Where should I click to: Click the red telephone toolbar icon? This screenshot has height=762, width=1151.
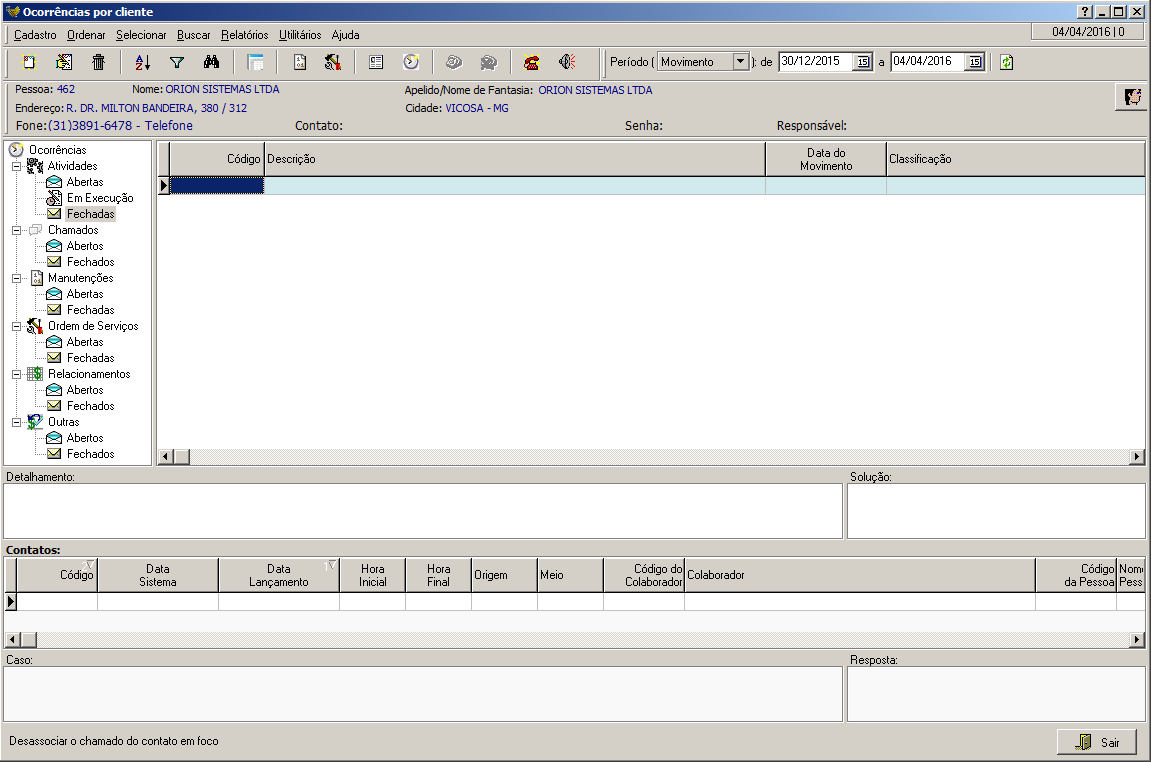coord(532,62)
